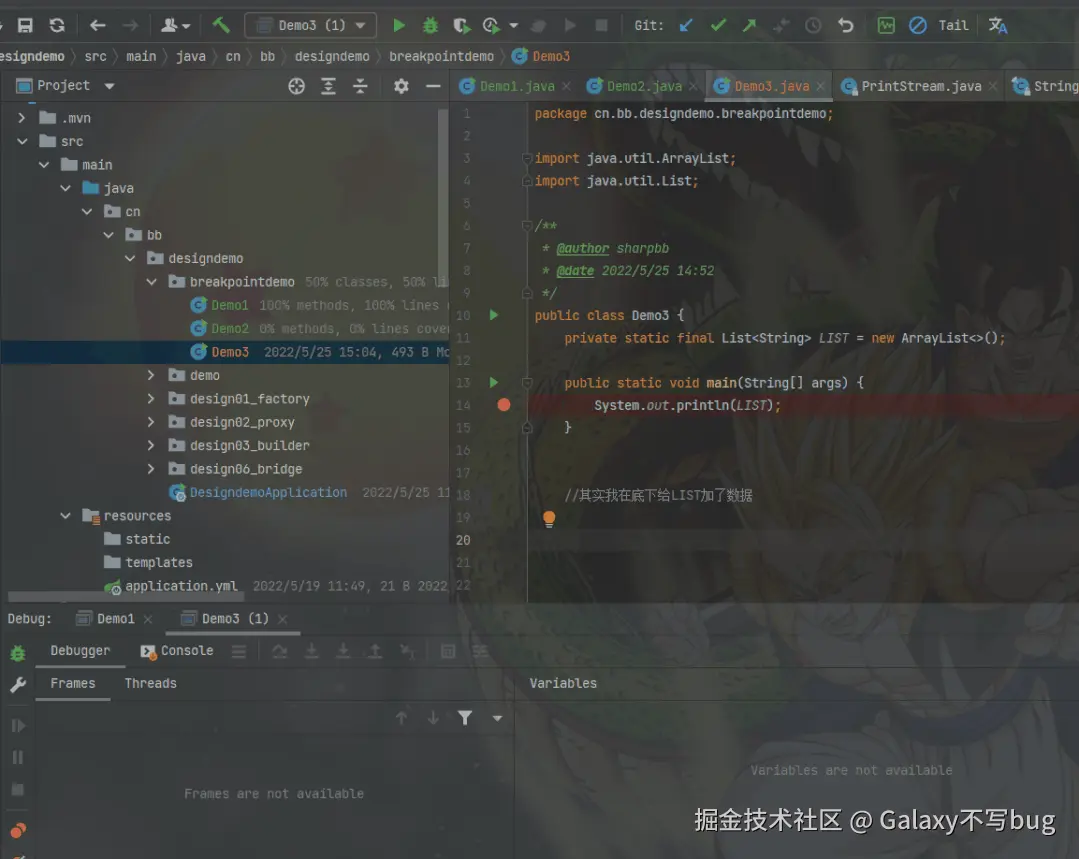Switch to Demo1.java editor tab

(x=517, y=86)
